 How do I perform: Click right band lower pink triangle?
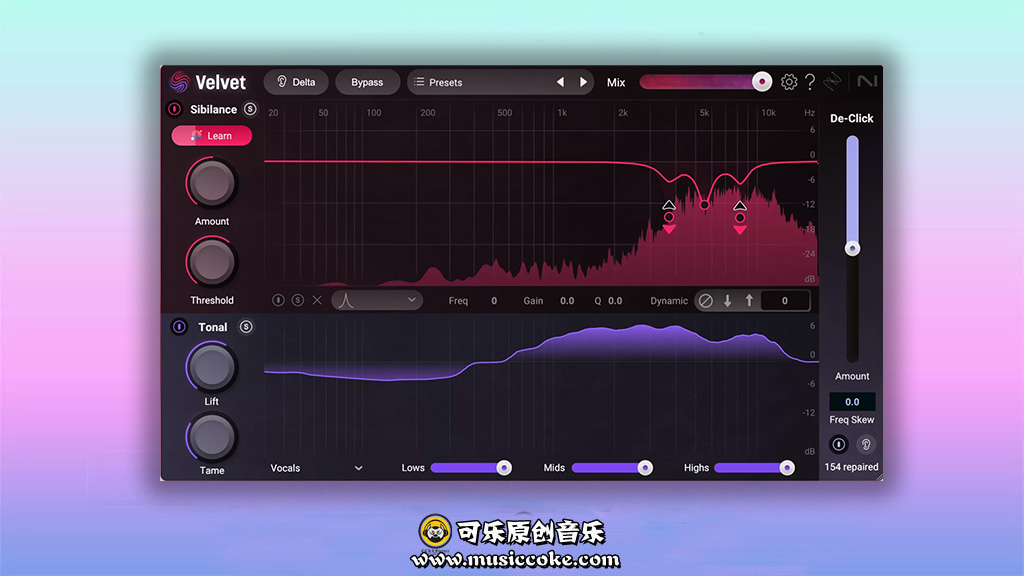click(740, 230)
